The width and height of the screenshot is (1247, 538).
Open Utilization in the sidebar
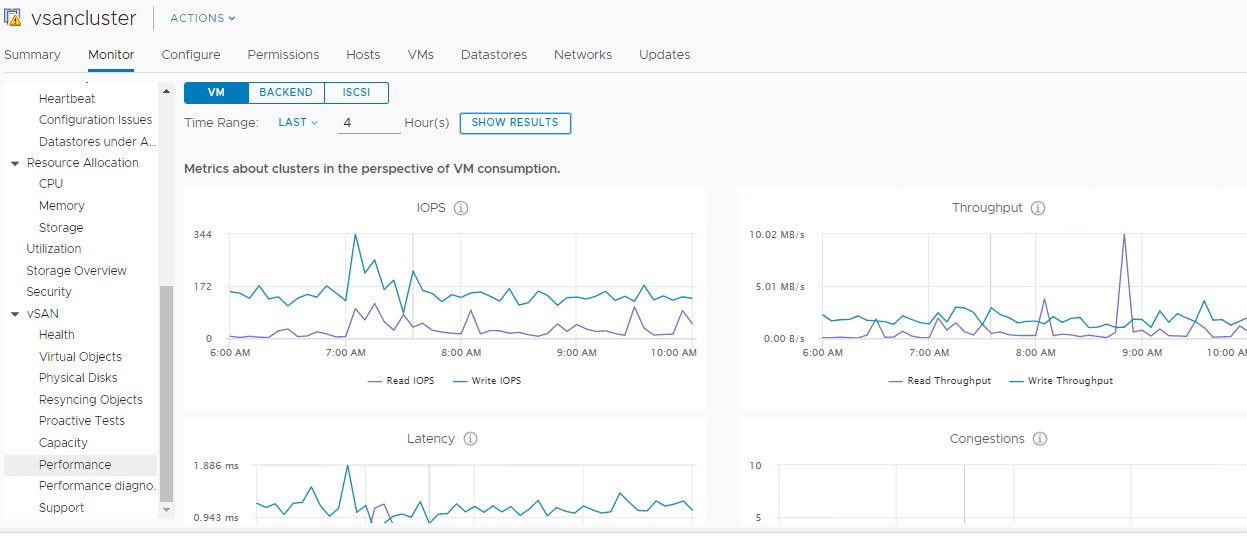pos(54,249)
